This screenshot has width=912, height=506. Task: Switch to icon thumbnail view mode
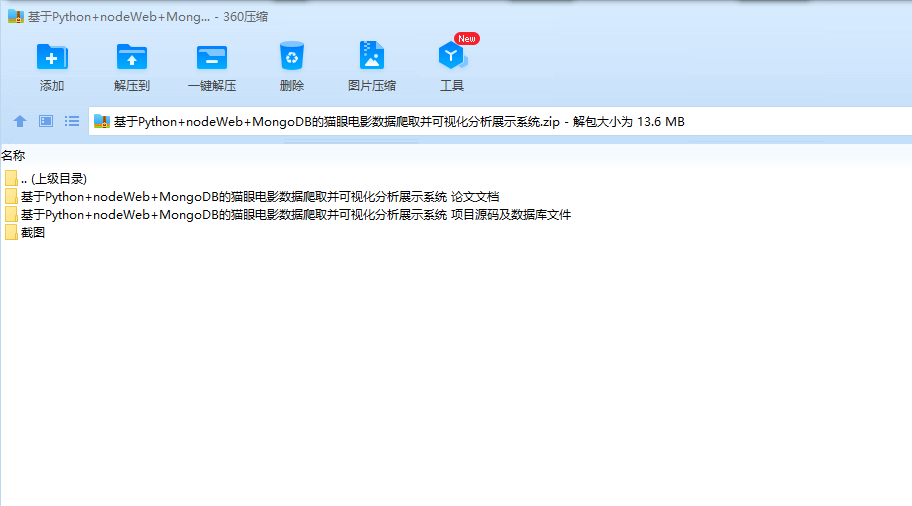coord(46,121)
